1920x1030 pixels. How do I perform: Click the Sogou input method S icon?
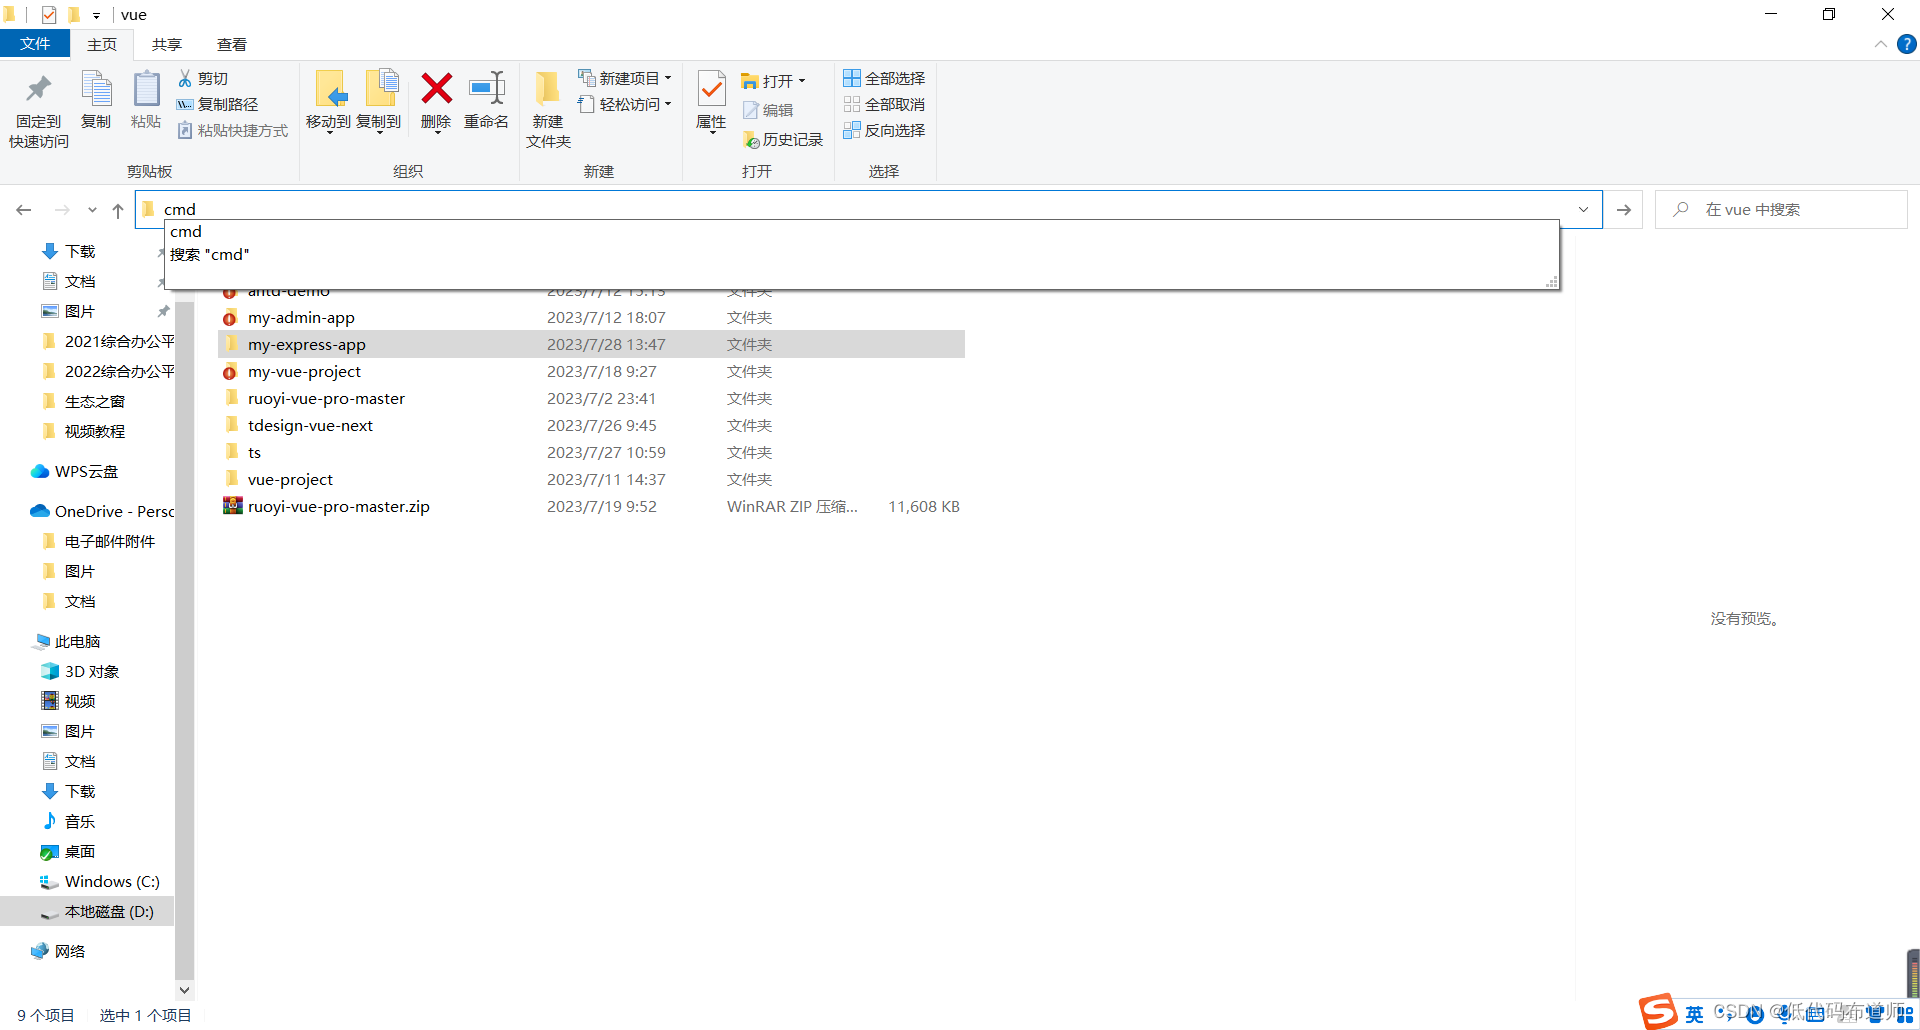pyautogui.click(x=1657, y=1011)
